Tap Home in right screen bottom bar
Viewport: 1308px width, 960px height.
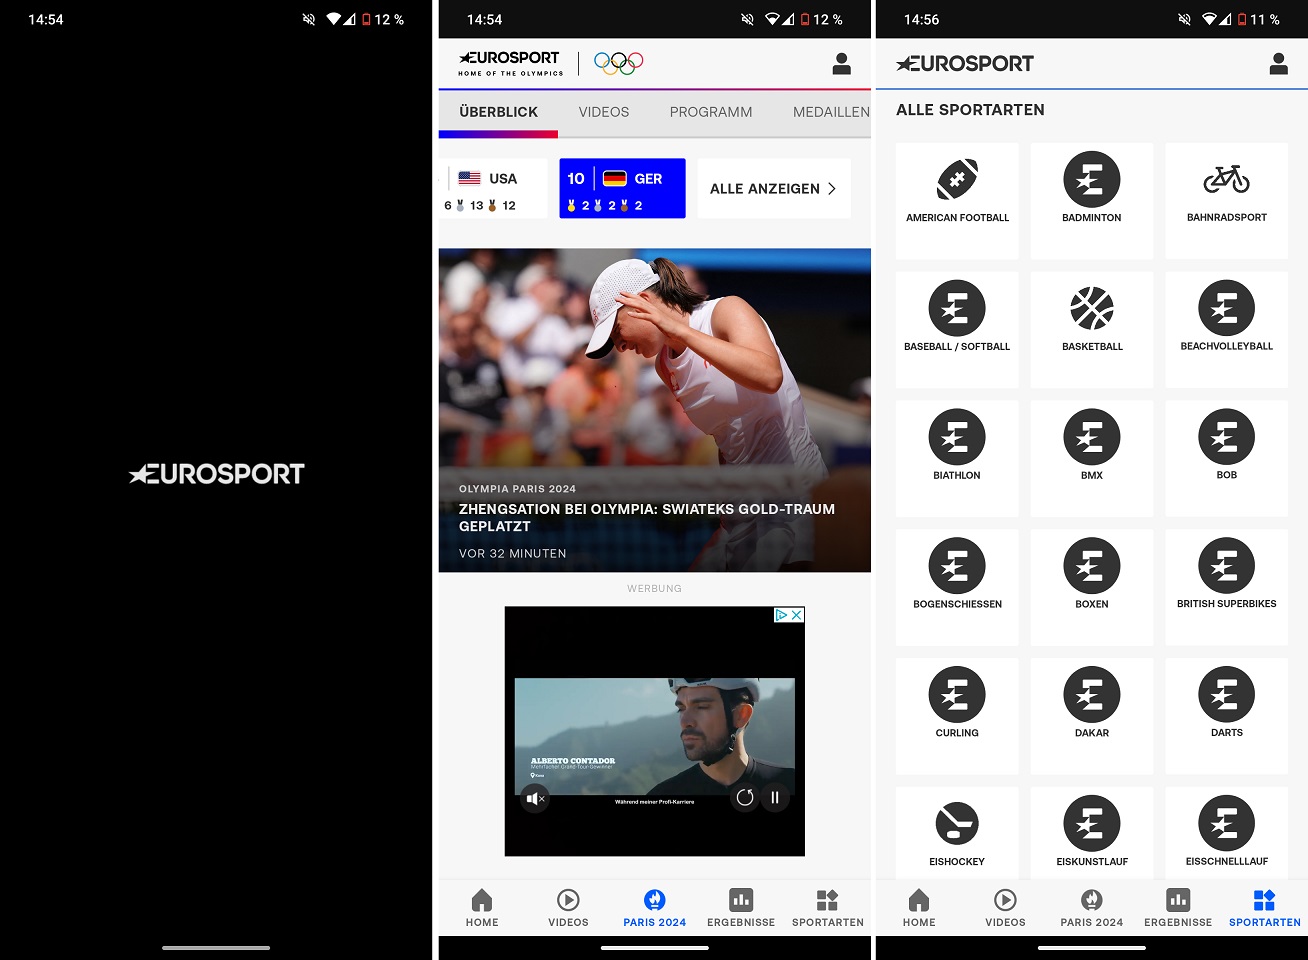pyautogui.click(x=919, y=908)
